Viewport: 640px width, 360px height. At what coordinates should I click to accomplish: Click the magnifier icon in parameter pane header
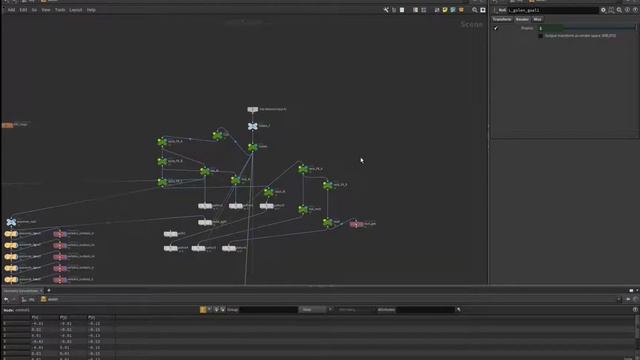pyautogui.click(x=619, y=10)
